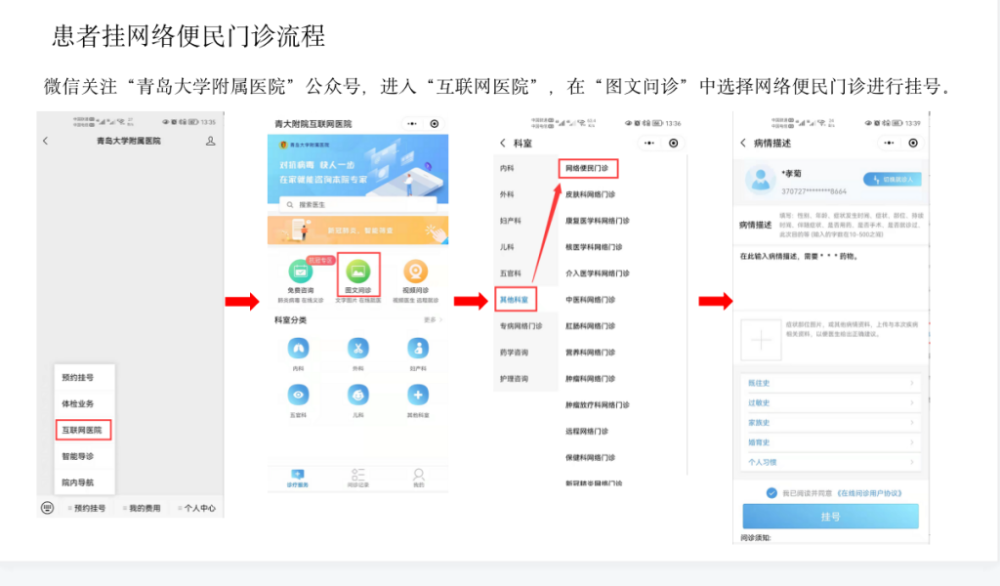
Task: Expand the 婚育史 row
Action: (830, 443)
